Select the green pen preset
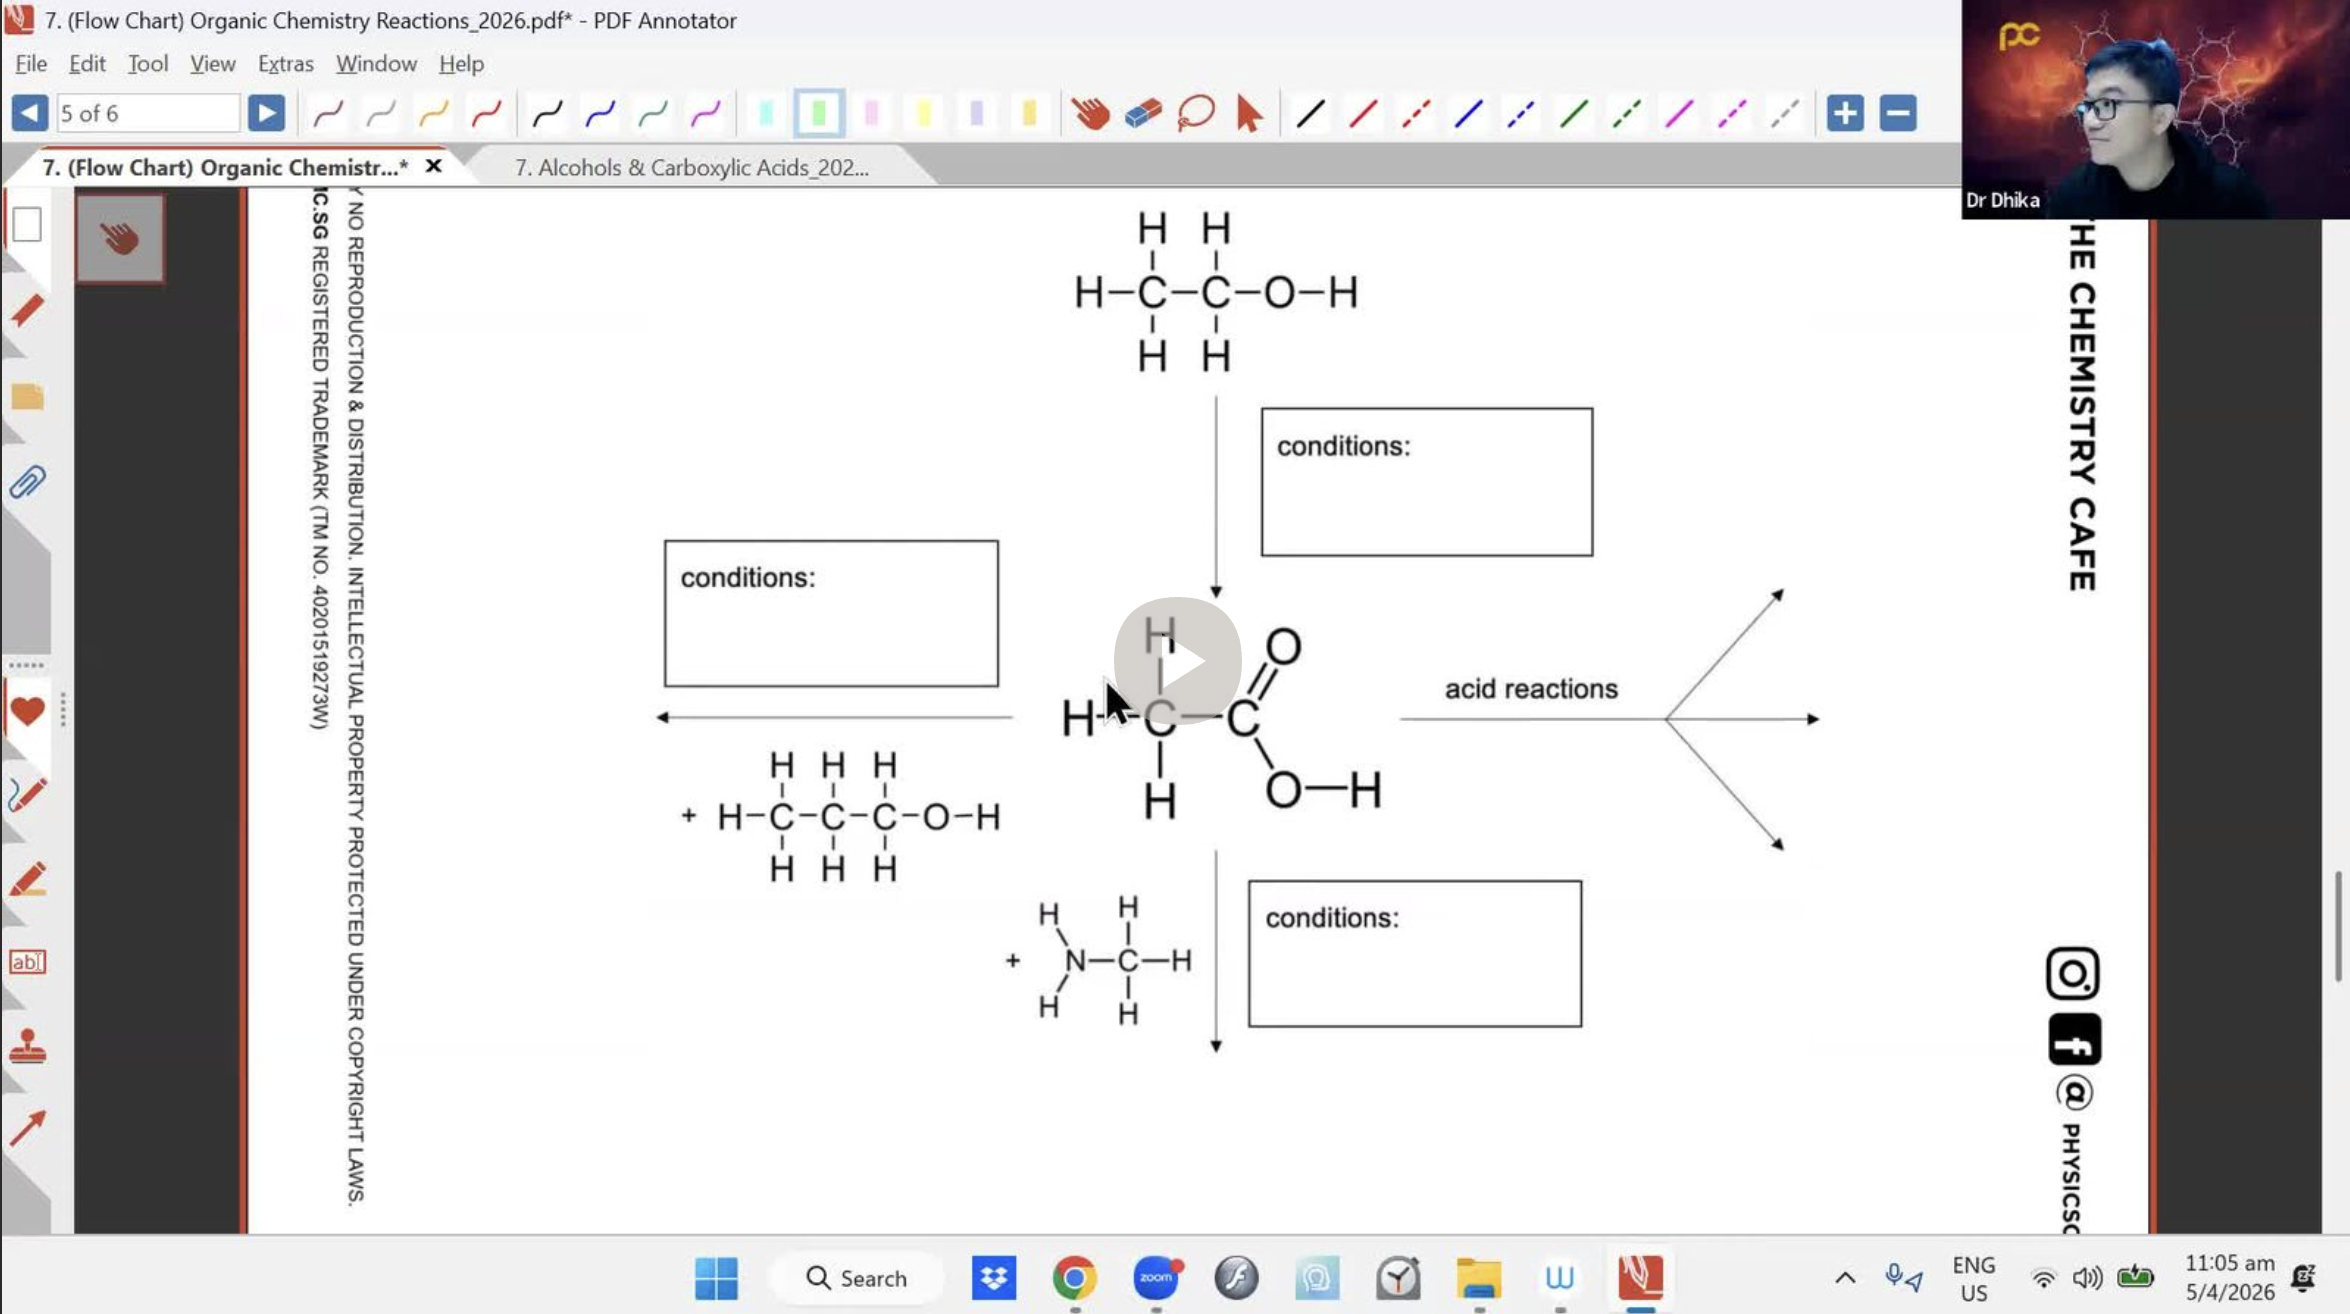The image size is (2350, 1314). point(653,114)
